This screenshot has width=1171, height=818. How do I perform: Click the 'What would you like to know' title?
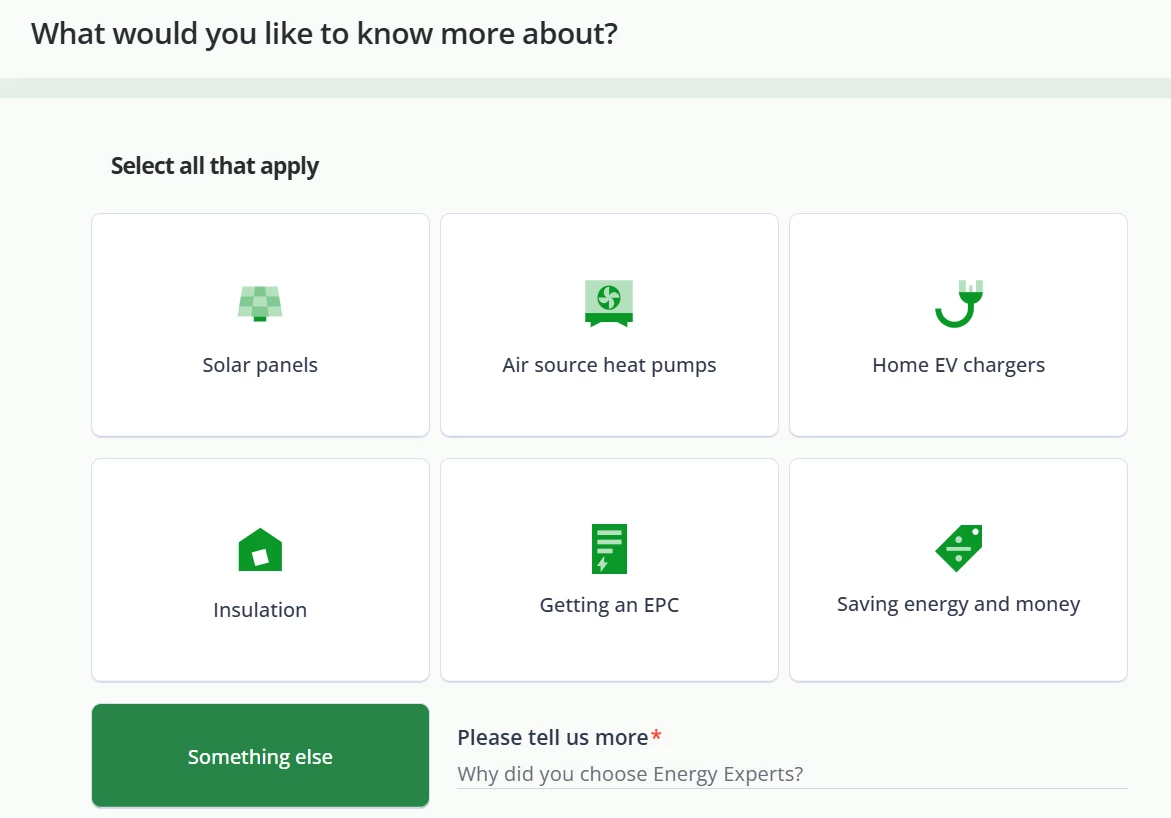[324, 34]
